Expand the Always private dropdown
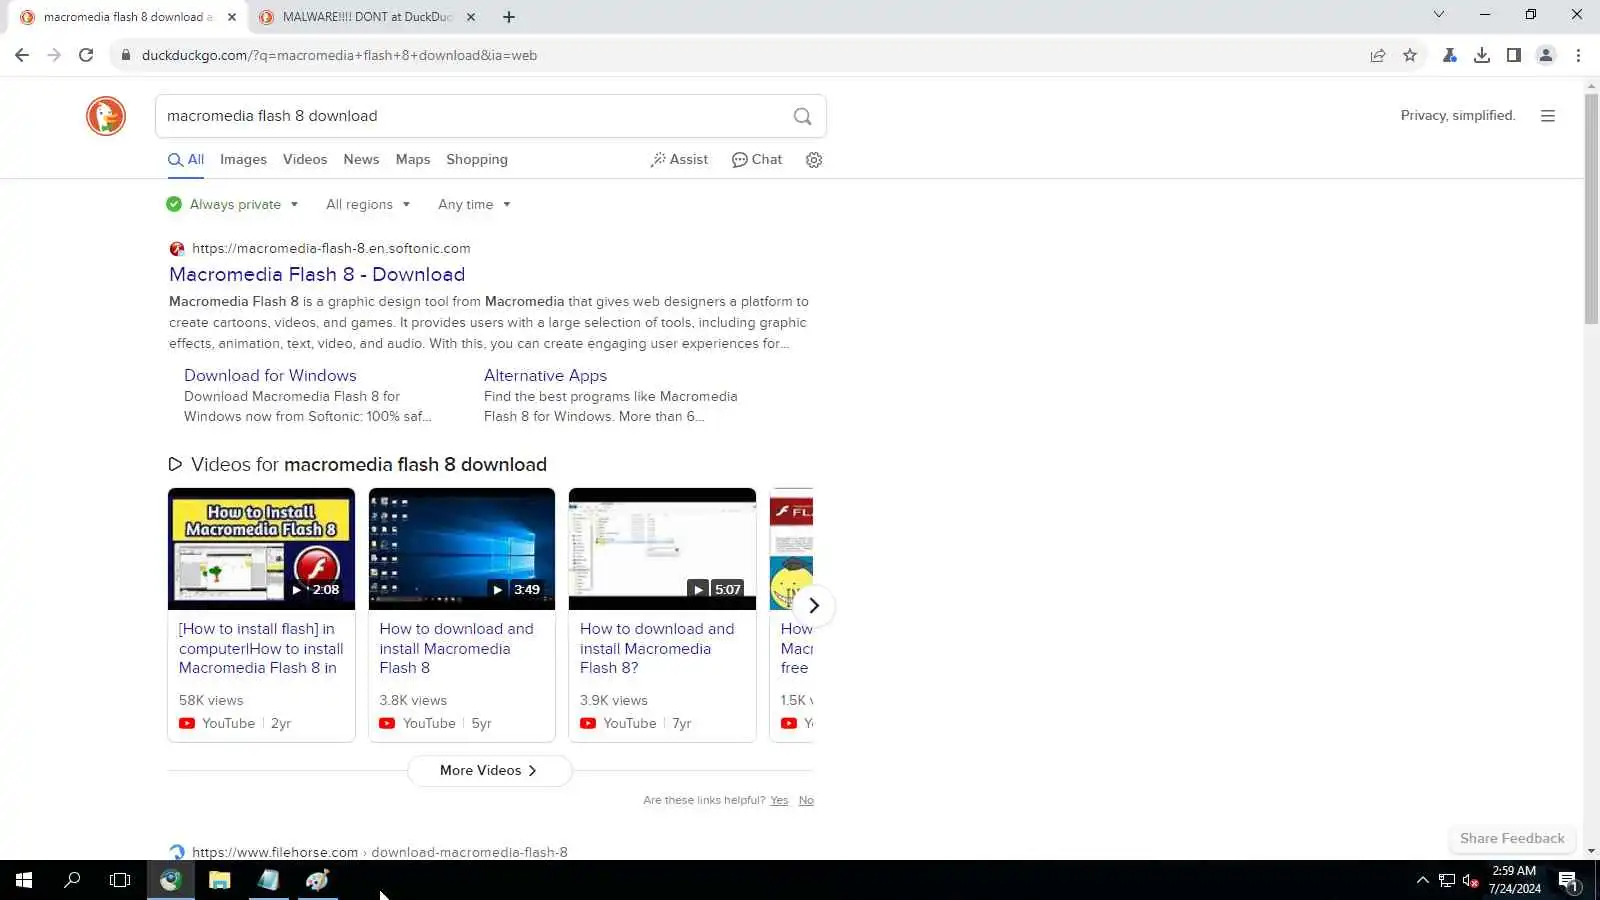This screenshot has height=900, width=1600. (x=232, y=204)
